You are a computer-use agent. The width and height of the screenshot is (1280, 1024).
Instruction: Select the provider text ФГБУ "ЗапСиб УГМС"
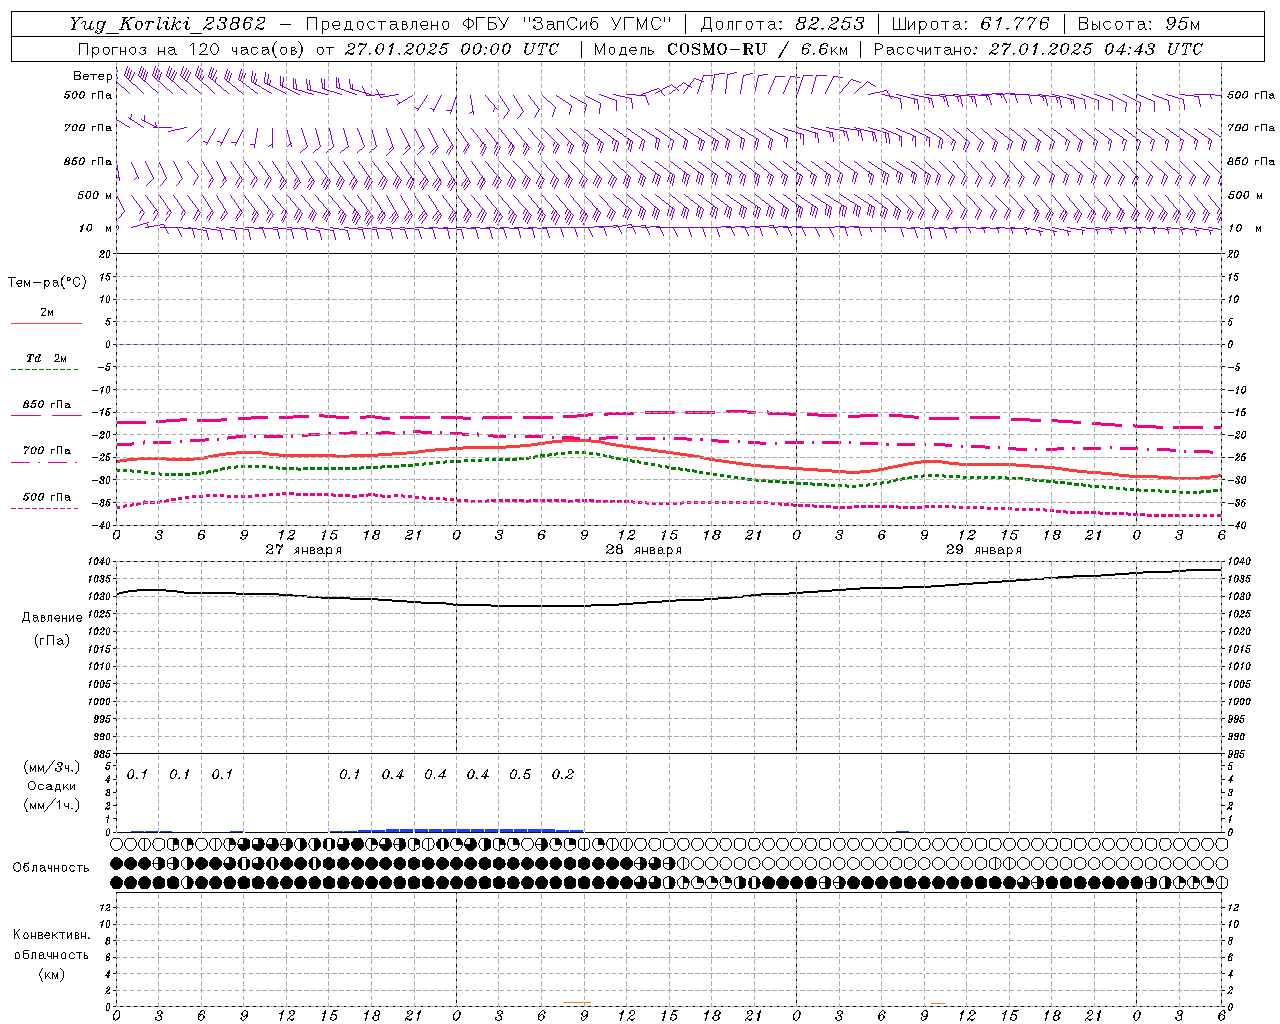point(566,24)
